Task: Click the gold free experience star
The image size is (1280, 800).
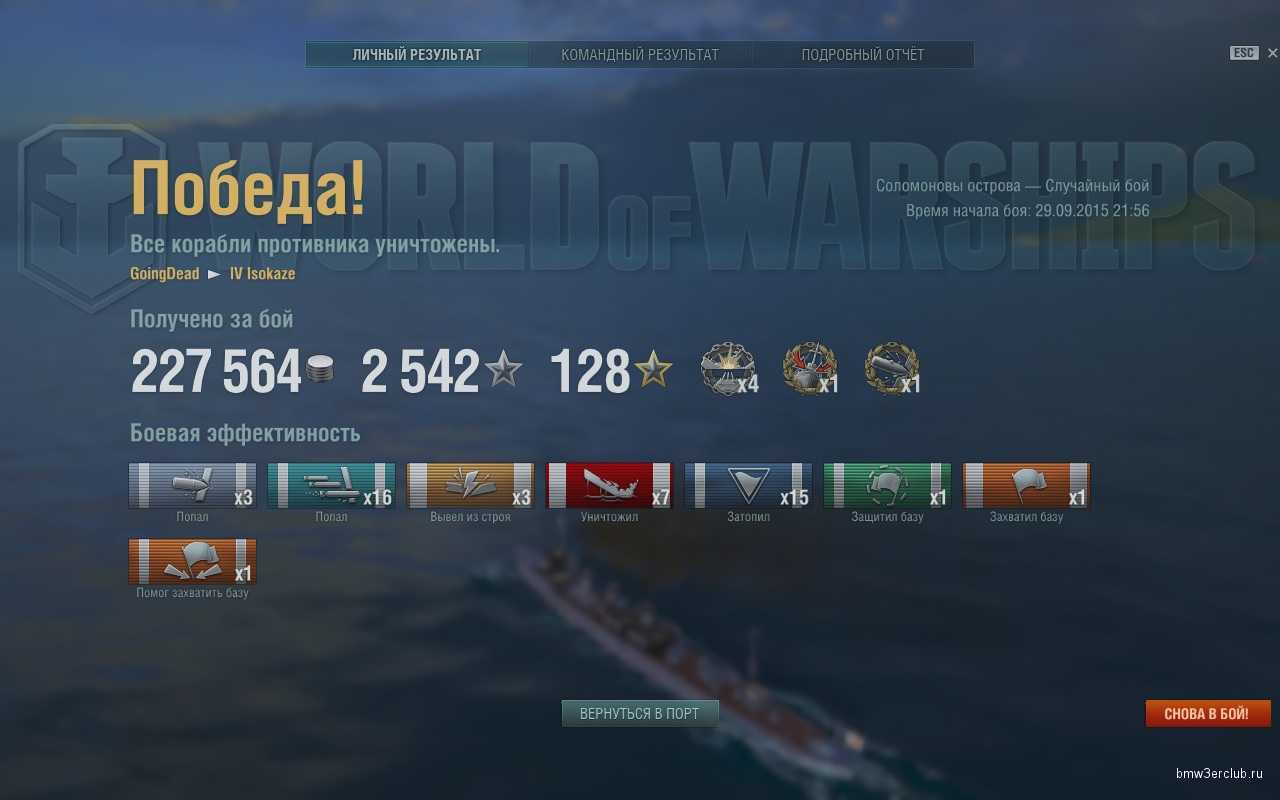Action: pos(653,370)
